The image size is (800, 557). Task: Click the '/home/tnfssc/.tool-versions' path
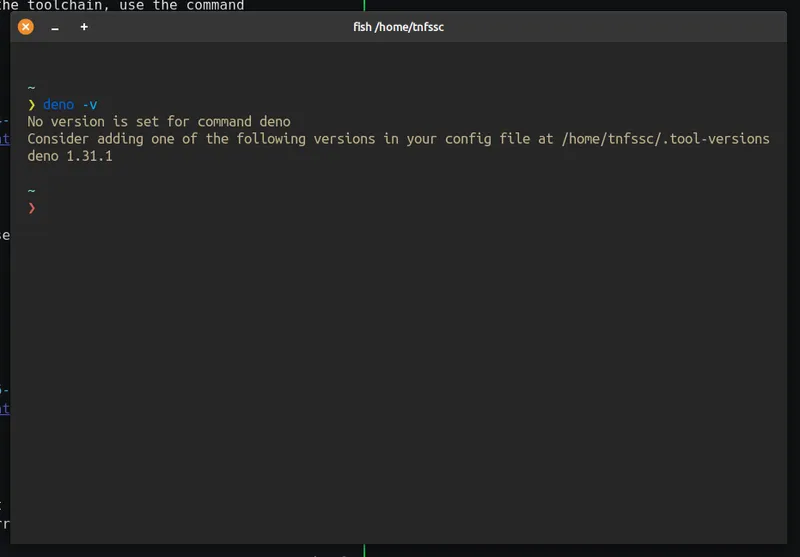(x=665, y=139)
